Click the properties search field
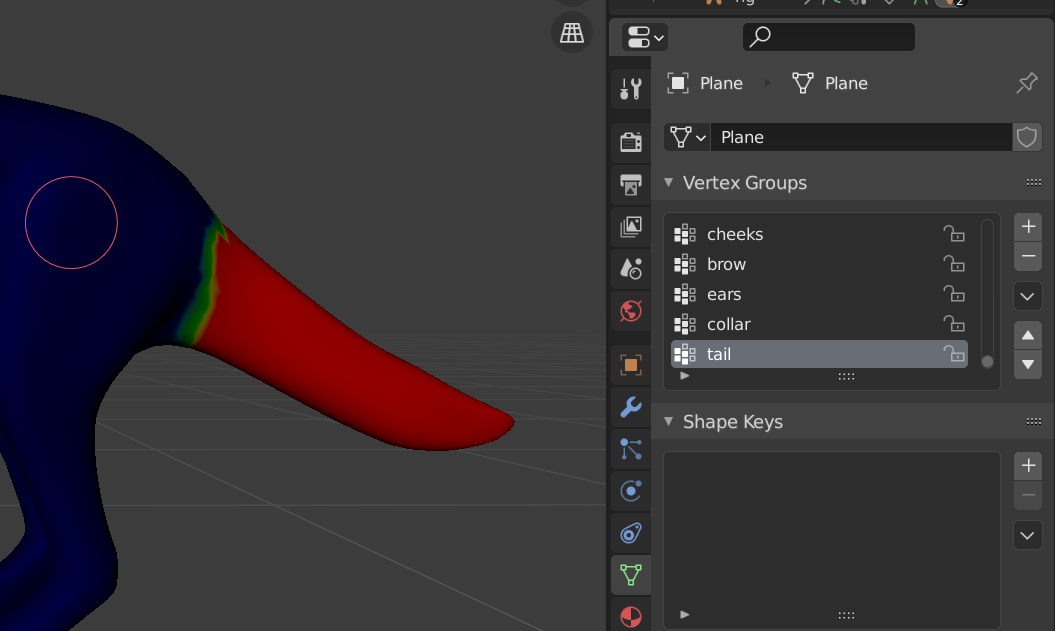This screenshot has width=1055, height=631. (x=828, y=37)
